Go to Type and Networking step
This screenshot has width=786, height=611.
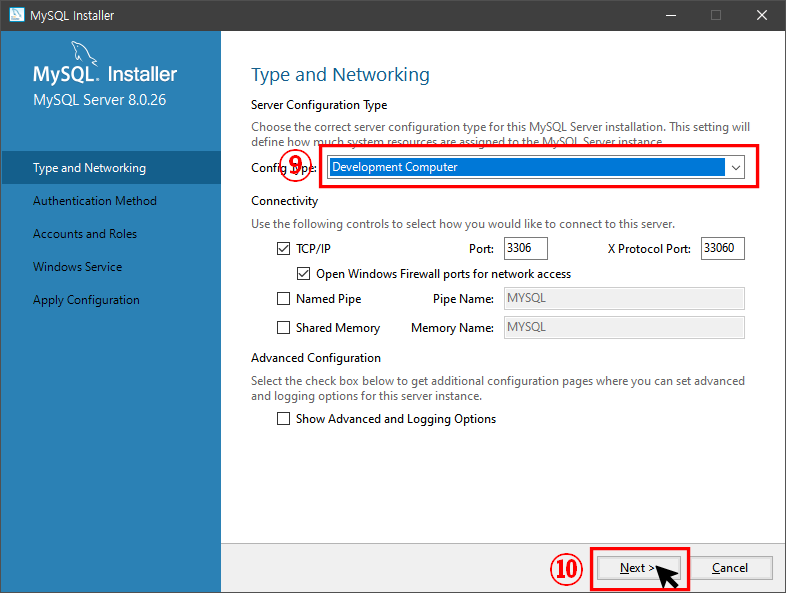(x=111, y=168)
